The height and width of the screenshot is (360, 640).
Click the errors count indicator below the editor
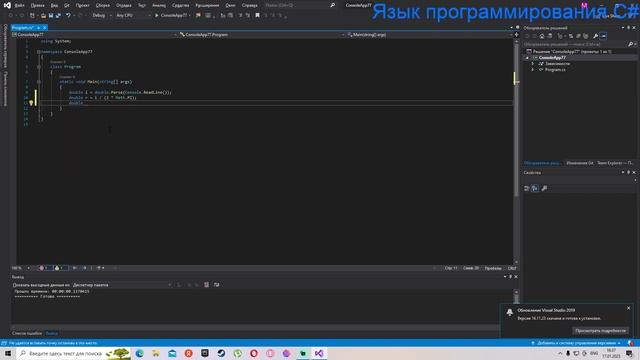point(44,268)
